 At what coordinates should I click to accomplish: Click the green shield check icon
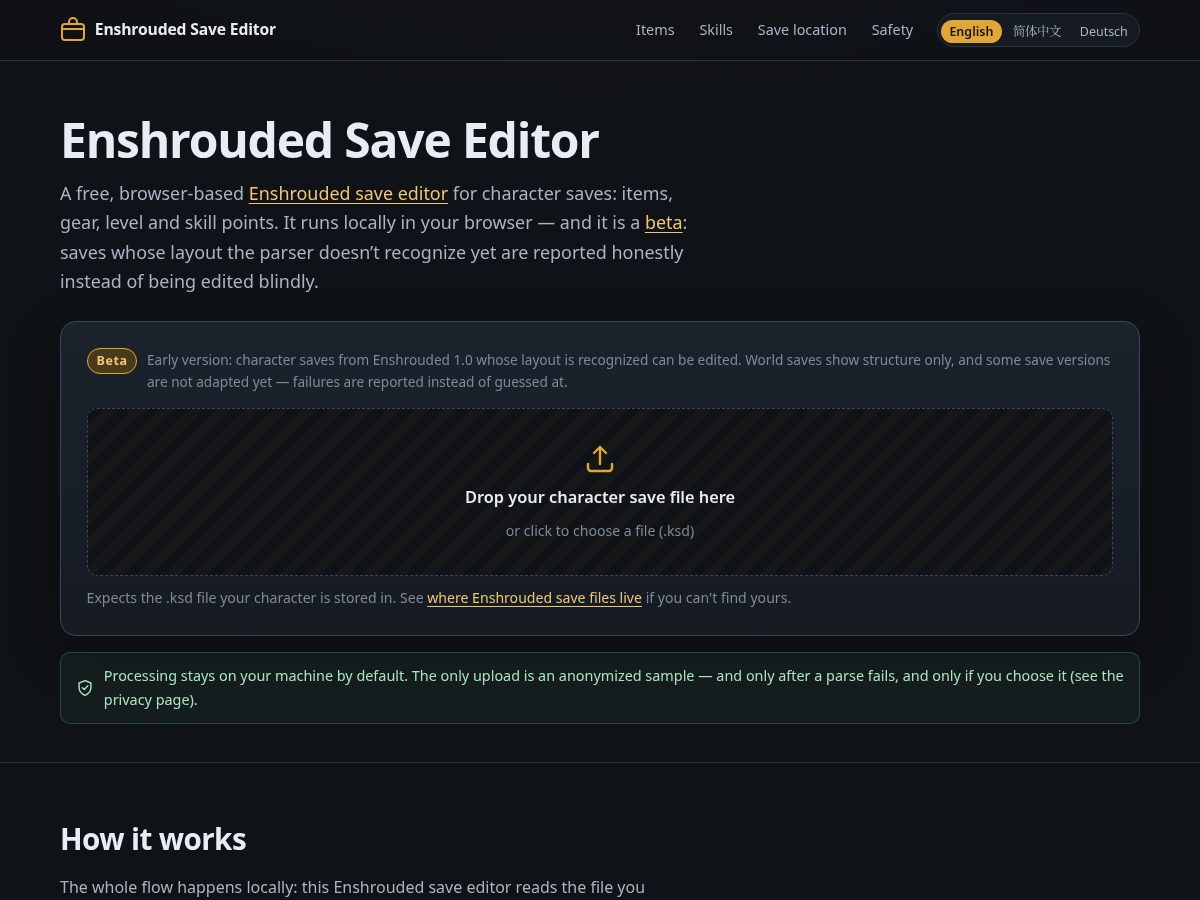coord(85,688)
